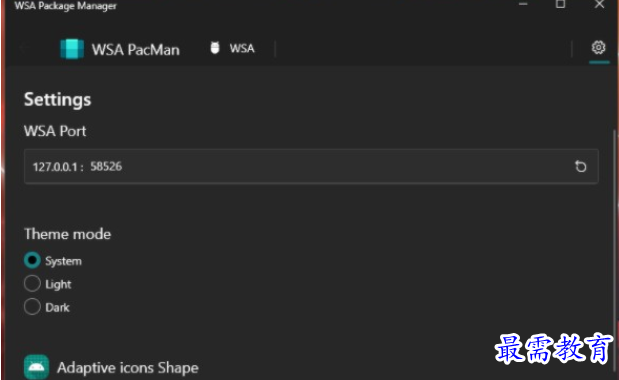Open the WSA tab label in header

(x=242, y=49)
